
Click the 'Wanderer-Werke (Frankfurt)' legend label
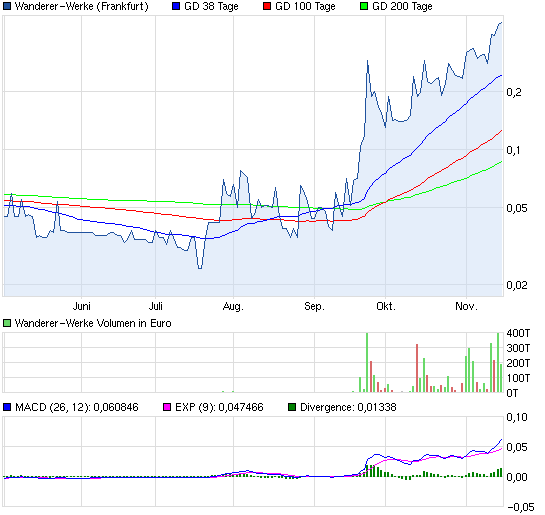[x=82, y=6]
